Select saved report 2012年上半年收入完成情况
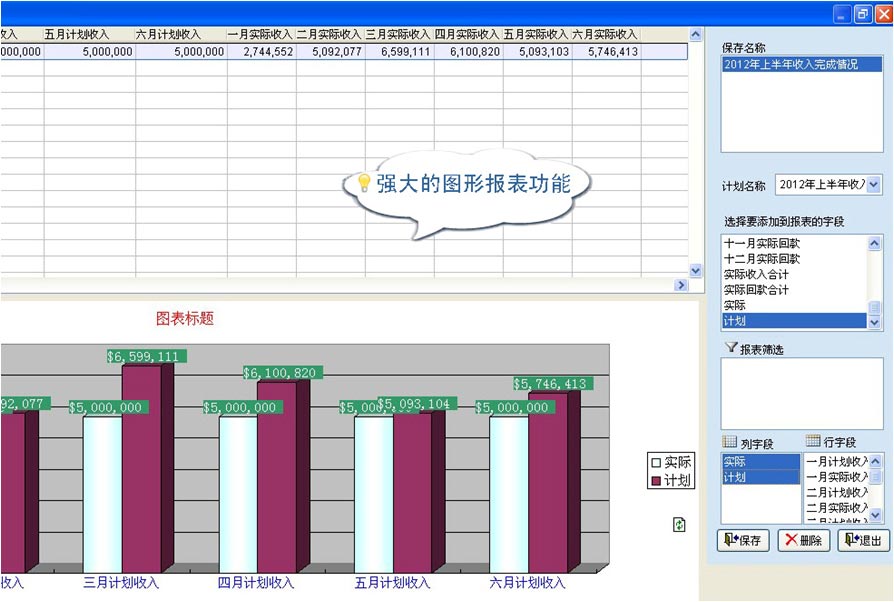Screen dimensions: 894x602 click(802, 64)
